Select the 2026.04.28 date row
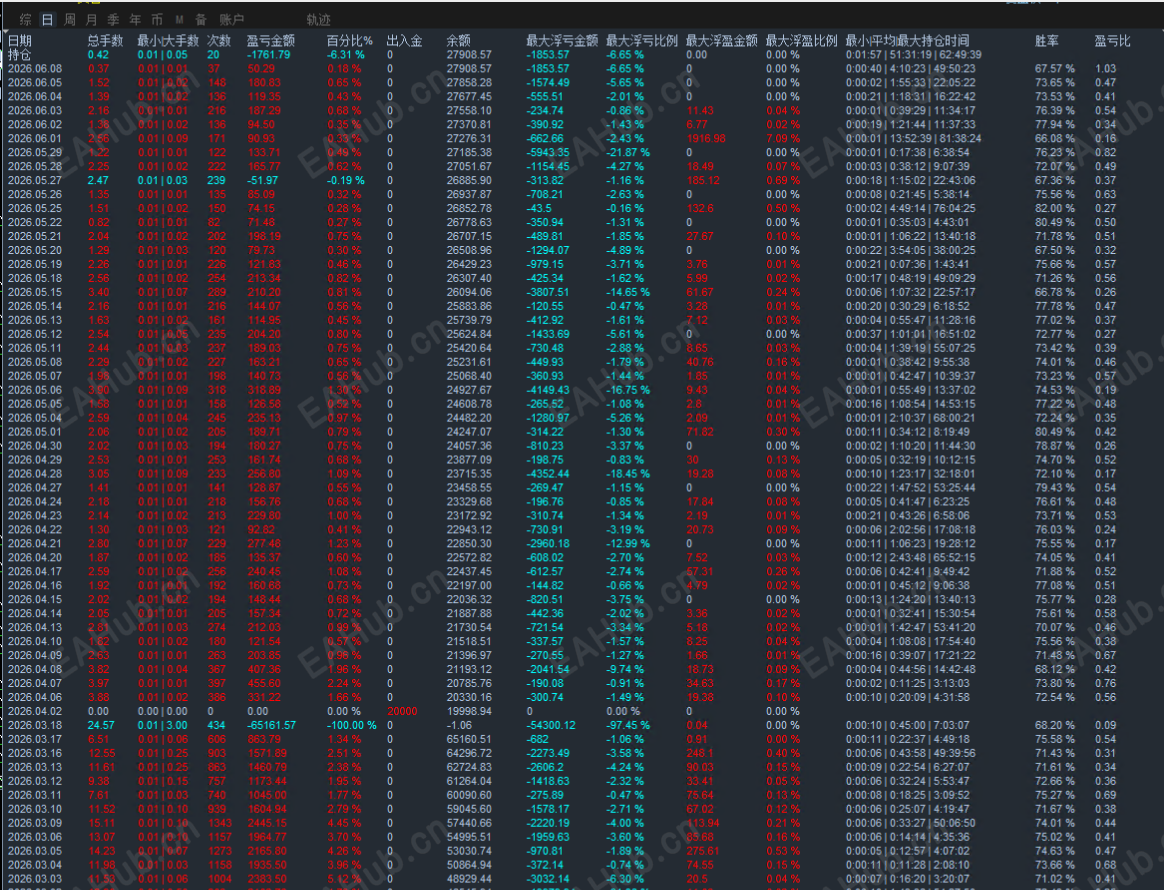 35,474
